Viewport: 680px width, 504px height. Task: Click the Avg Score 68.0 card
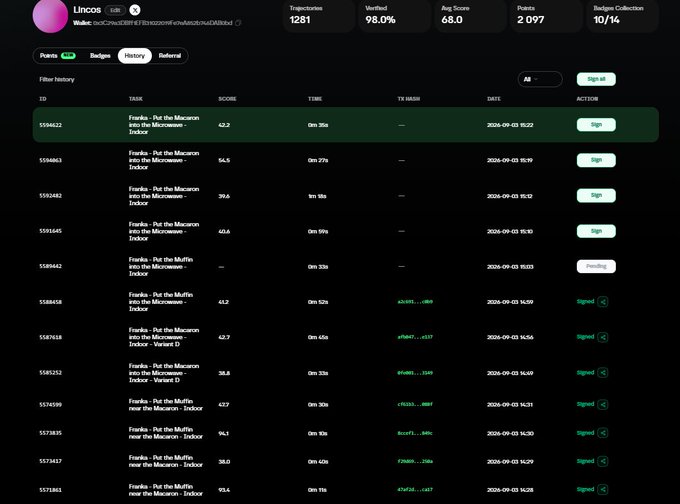pos(471,16)
